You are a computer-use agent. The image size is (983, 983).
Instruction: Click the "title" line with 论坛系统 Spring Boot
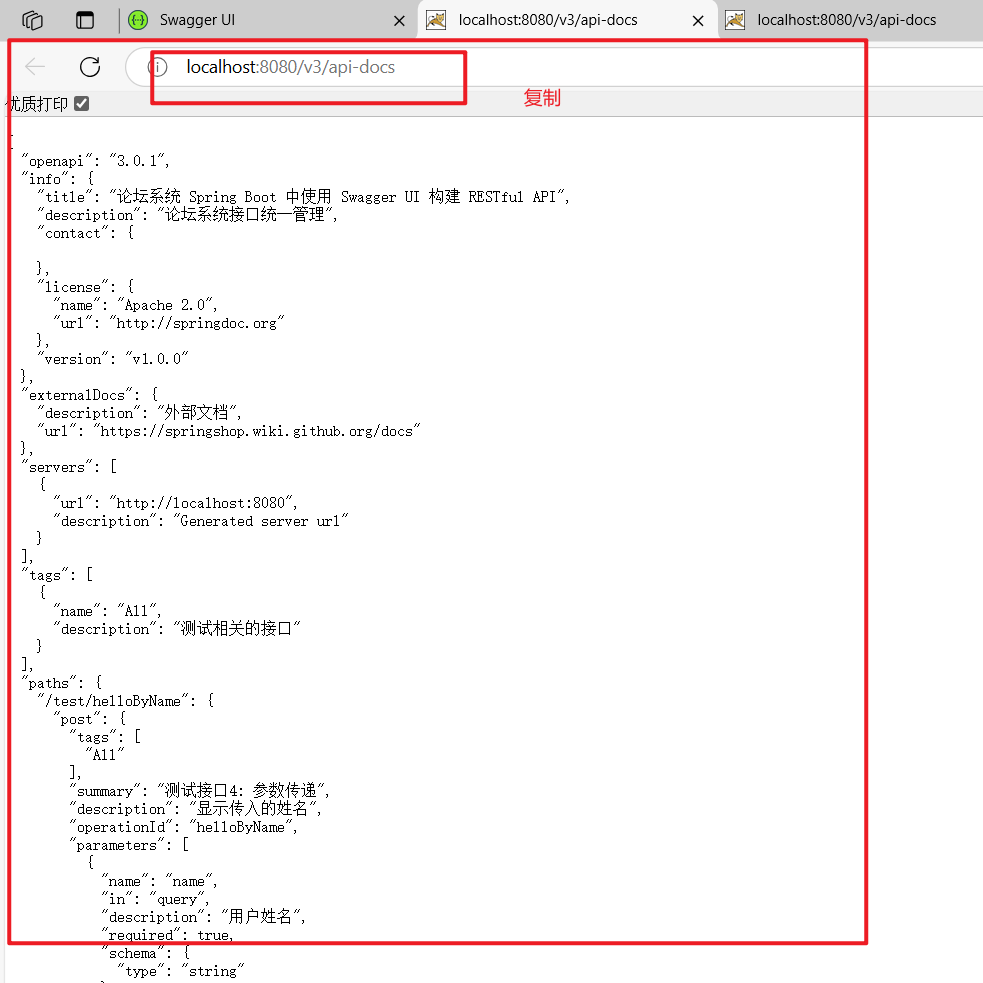(x=303, y=197)
